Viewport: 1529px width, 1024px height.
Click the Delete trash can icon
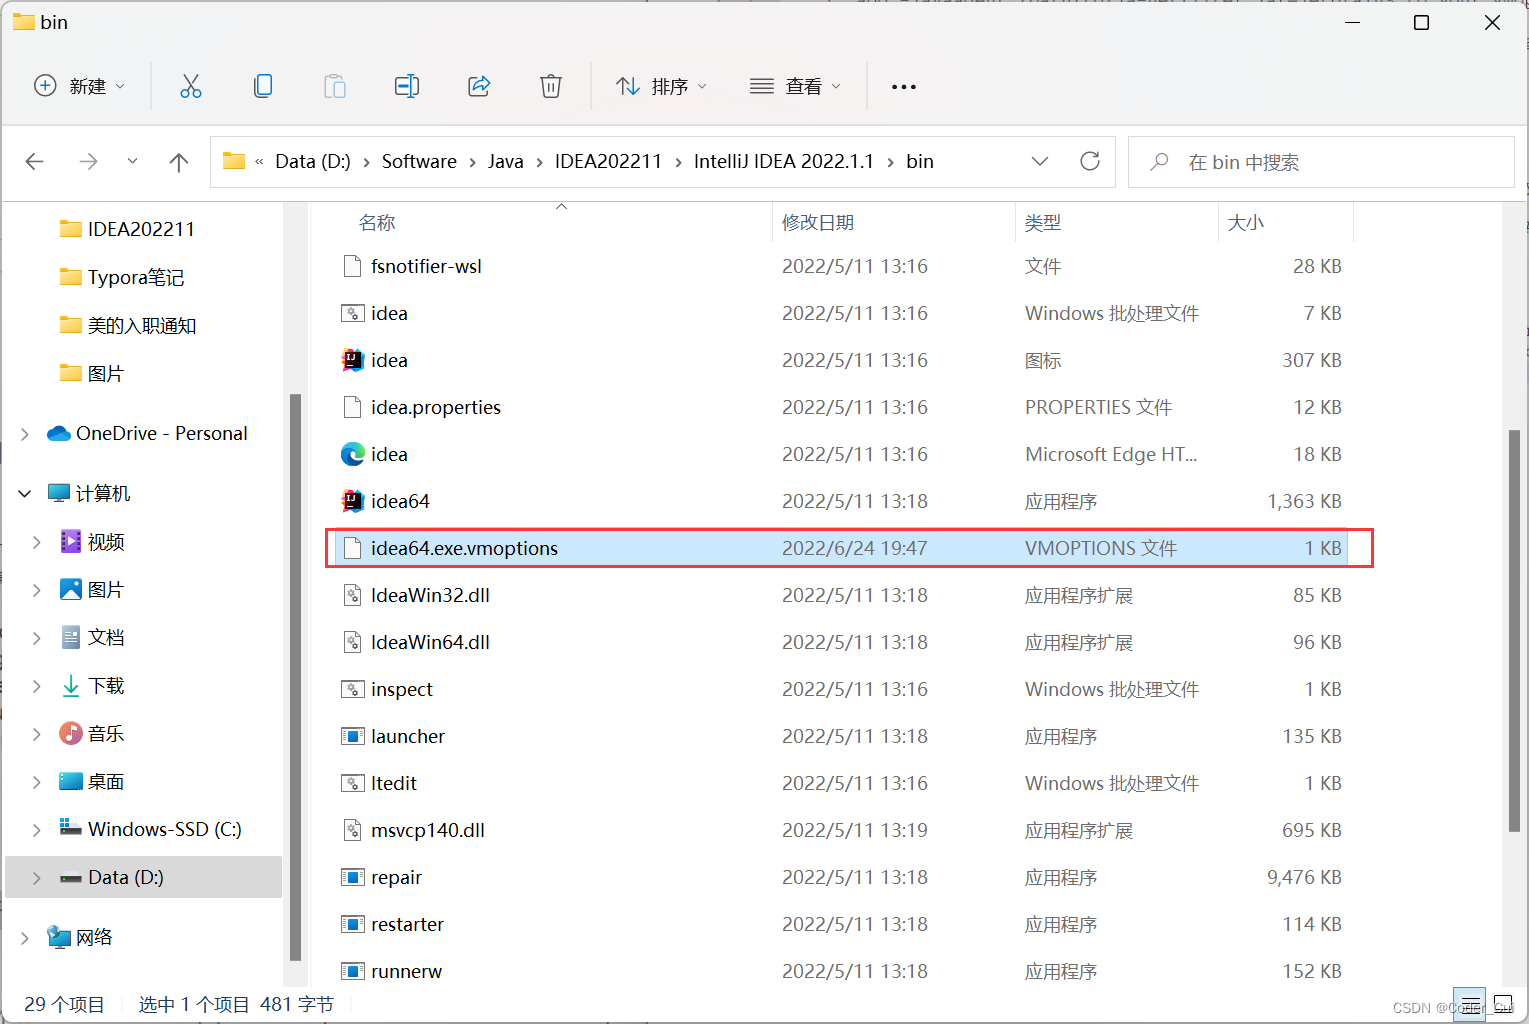[x=551, y=86]
